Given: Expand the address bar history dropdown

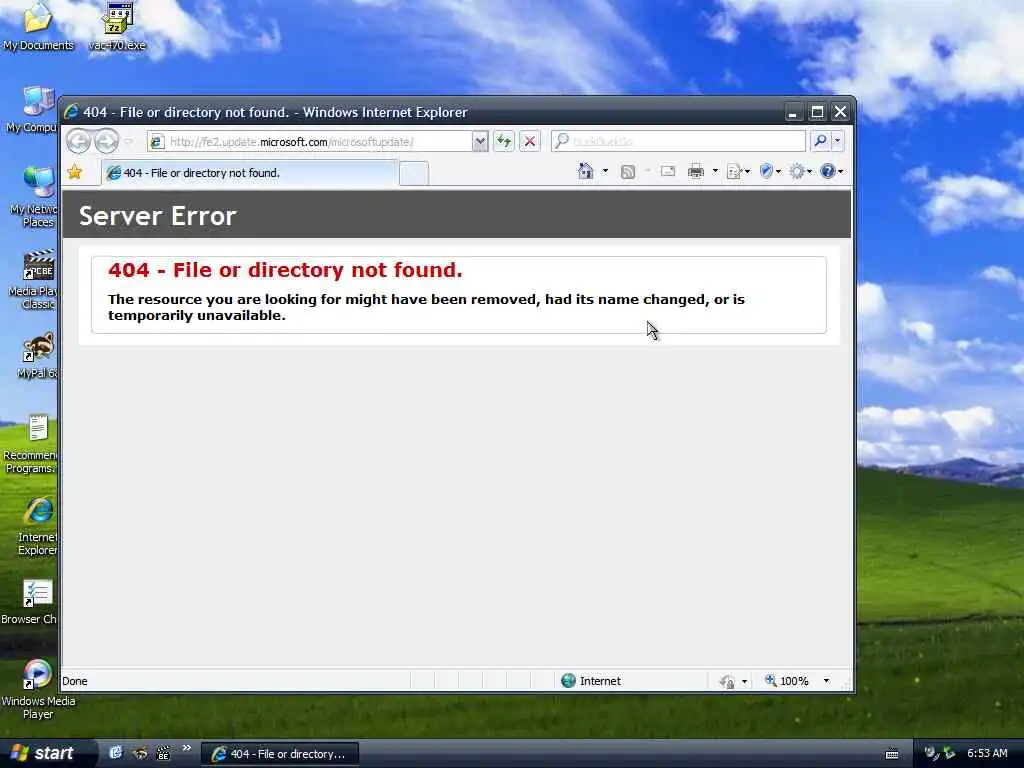Looking at the screenshot, I should tap(480, 142).
